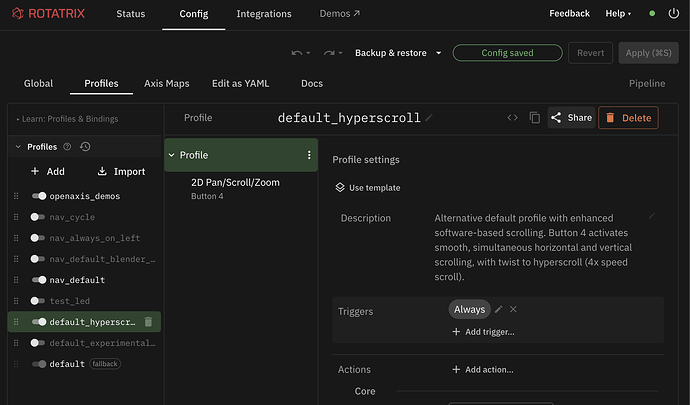Select the Always trigger chip
690x405 pixels.
(x=470, y=309)
